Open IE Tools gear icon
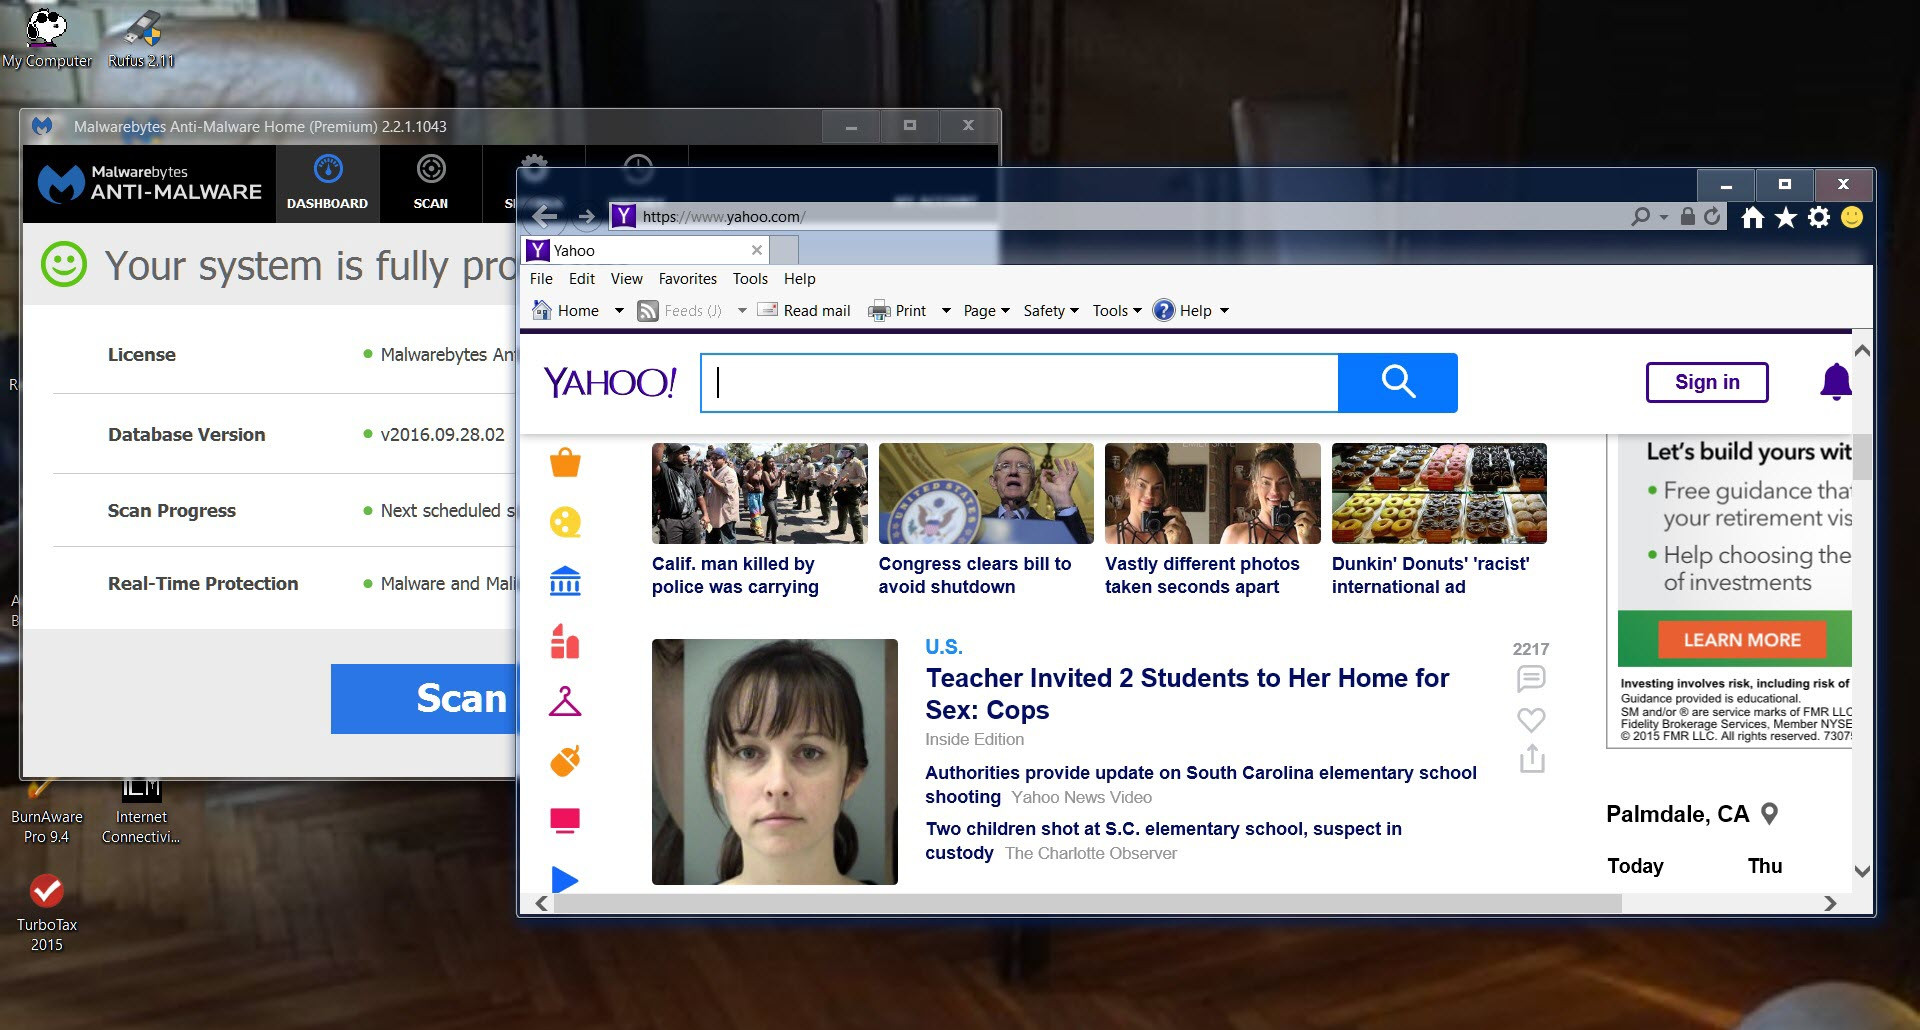Viewport: 1920px width, 1030px height. pyautogui.click(x=1819, y=217)
